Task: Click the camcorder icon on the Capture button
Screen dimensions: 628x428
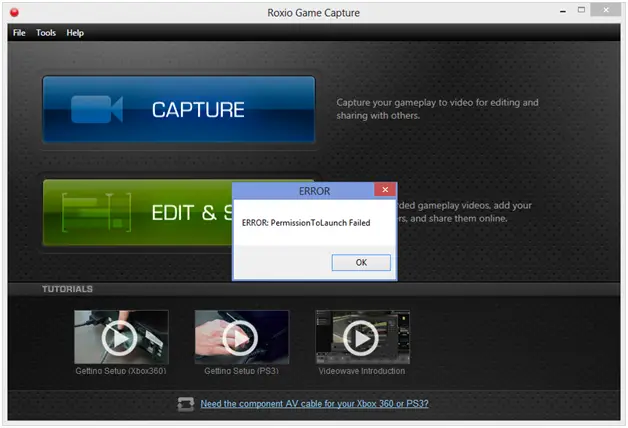Action: [97, 109]
